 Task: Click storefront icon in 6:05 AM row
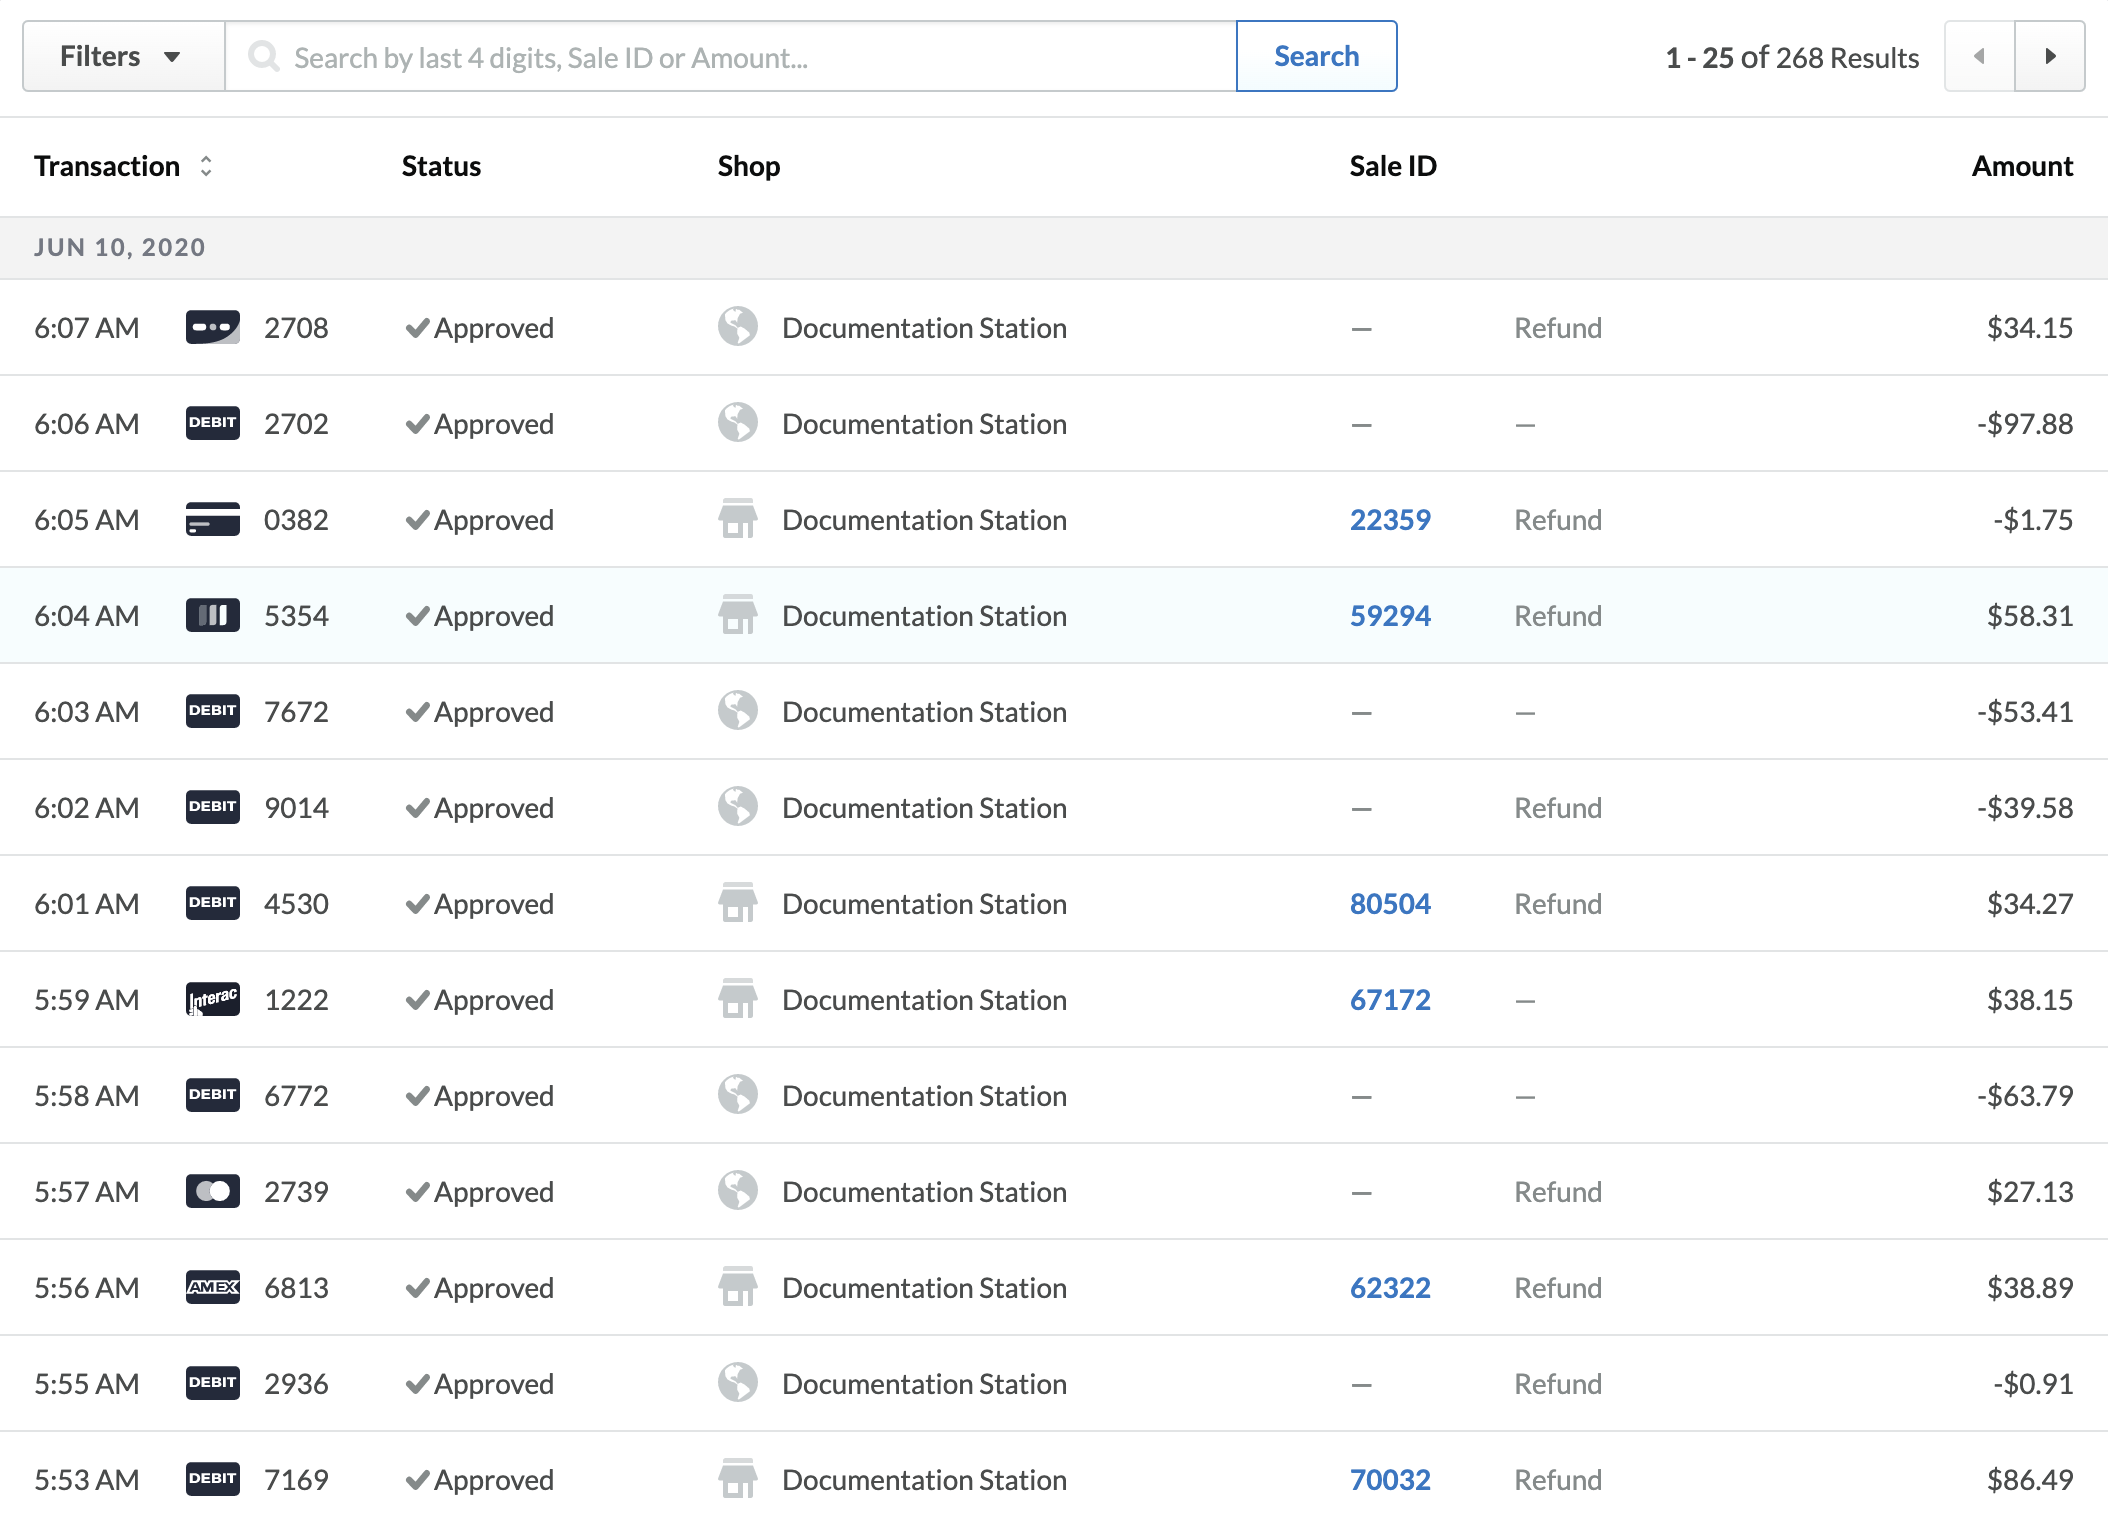click(x=738, y=518)
